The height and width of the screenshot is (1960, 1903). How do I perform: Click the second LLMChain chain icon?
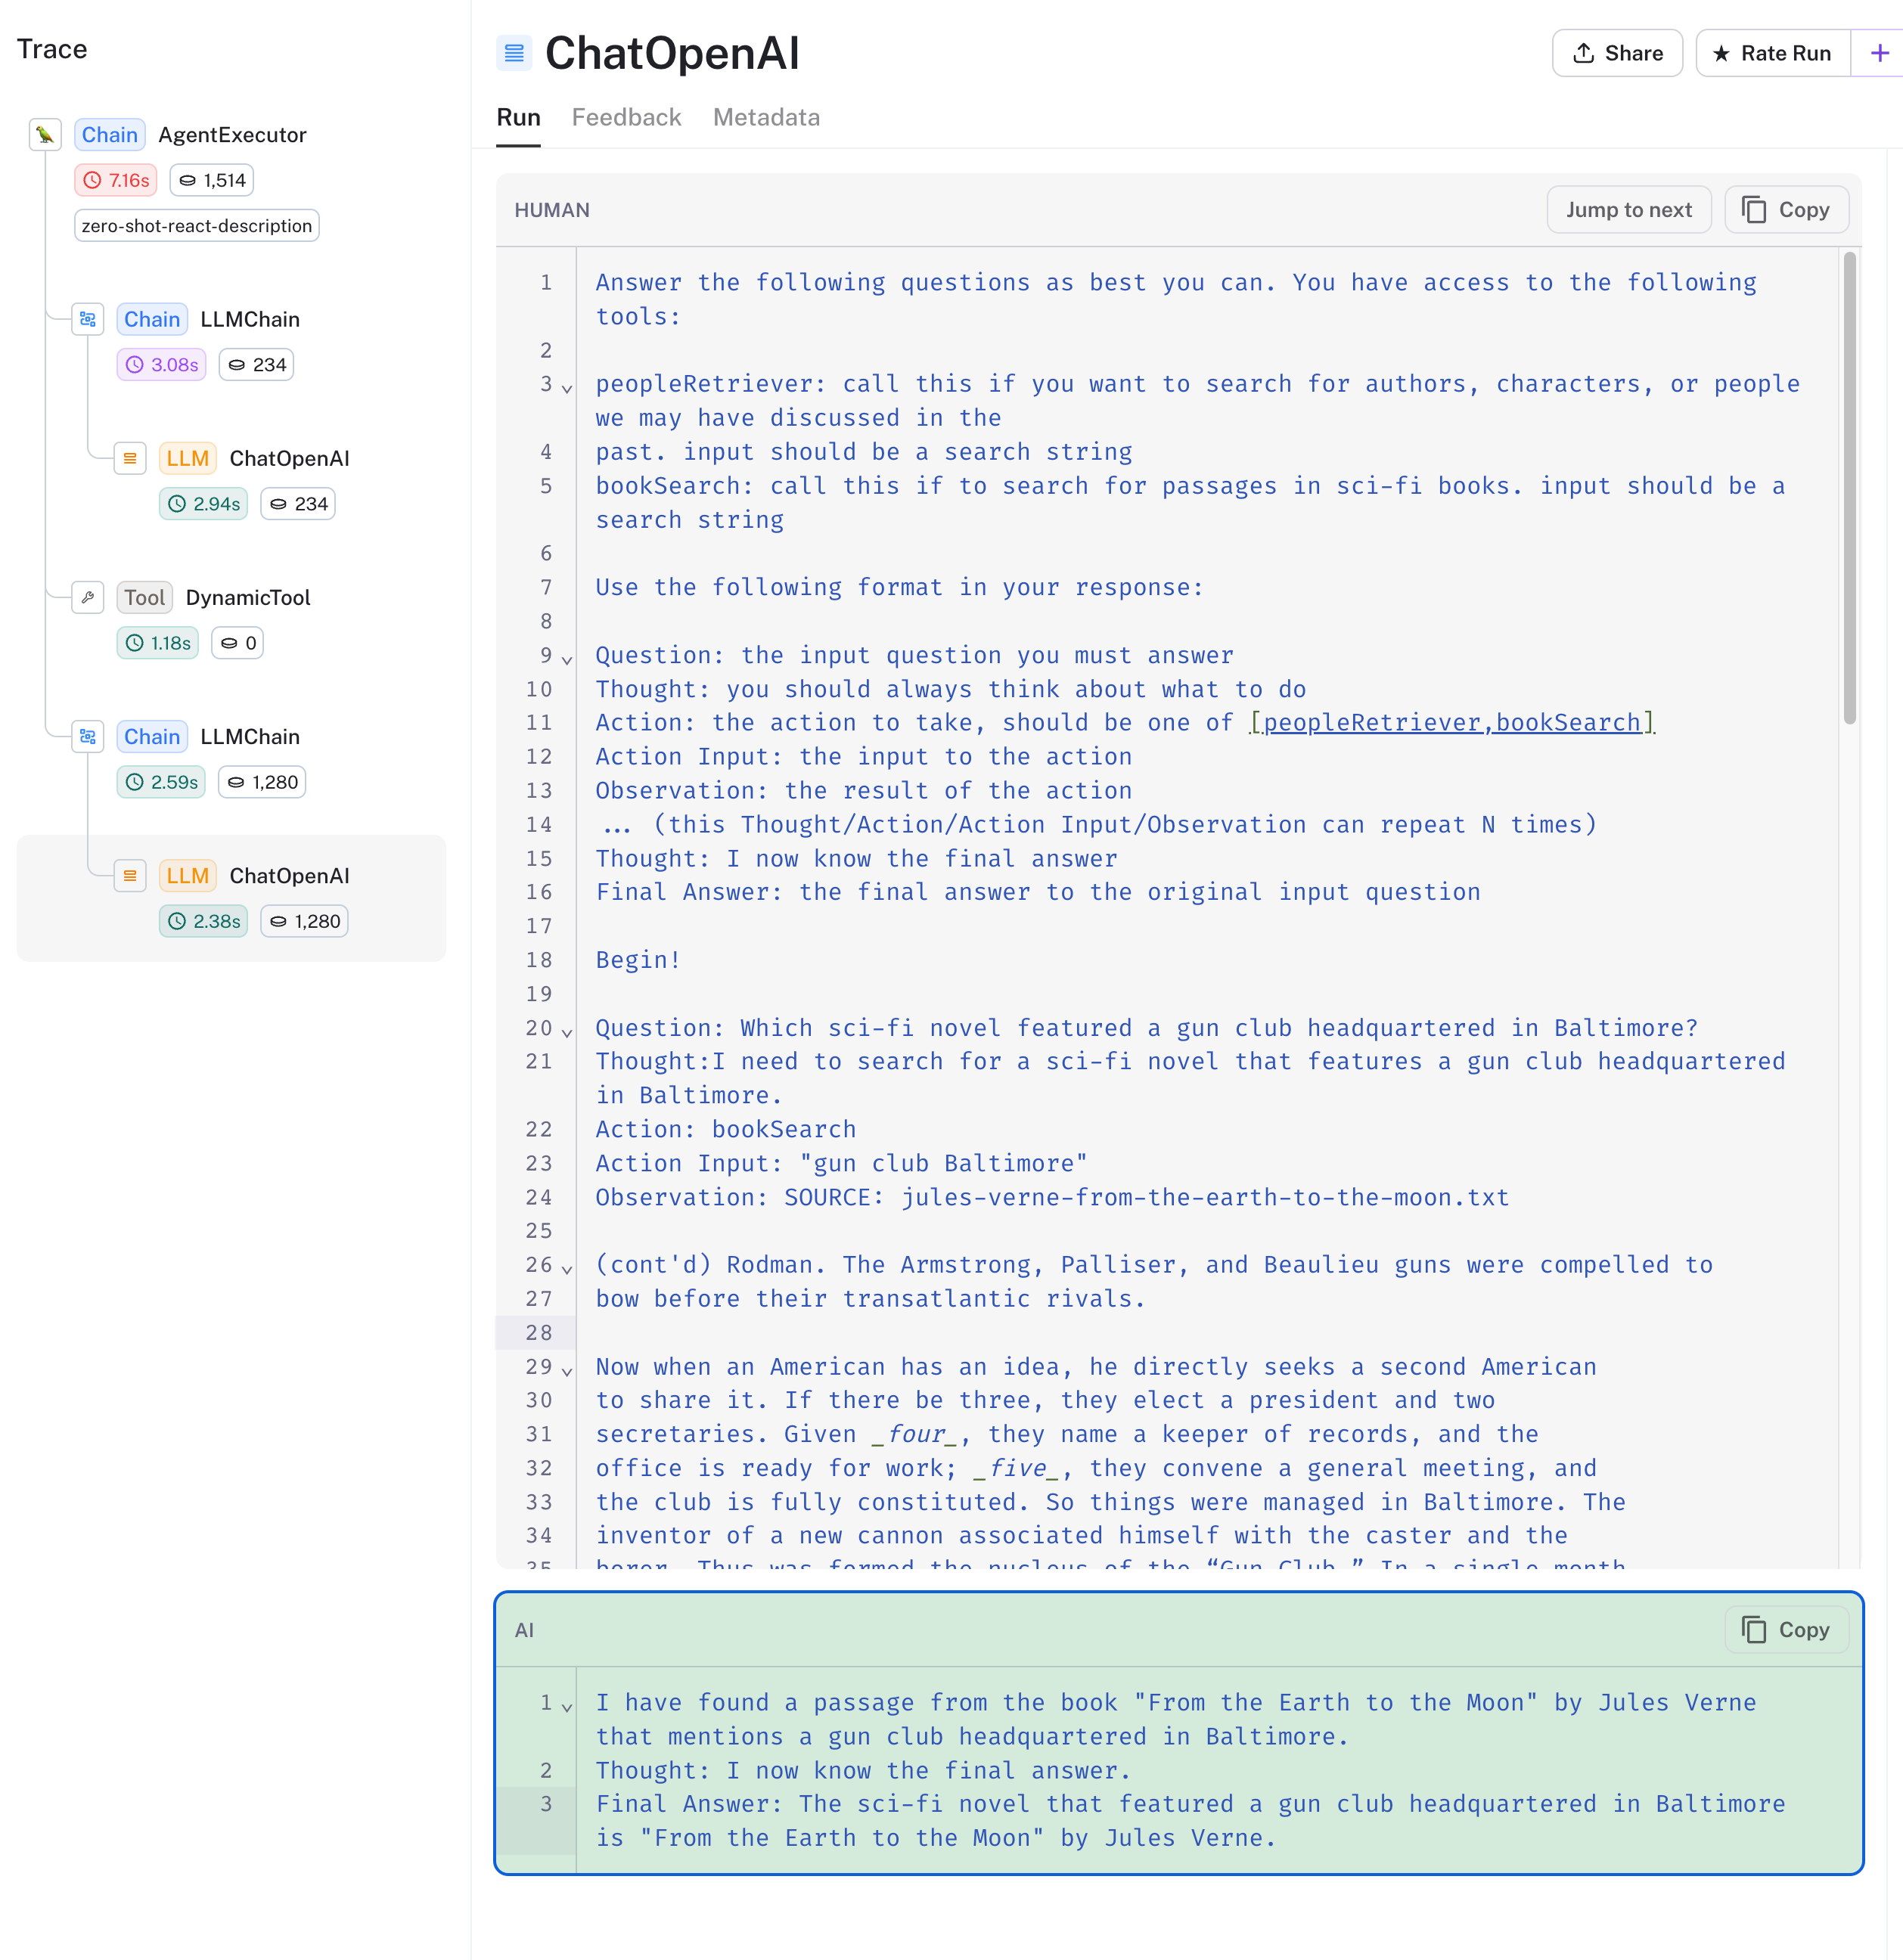[x=88, y=737]
